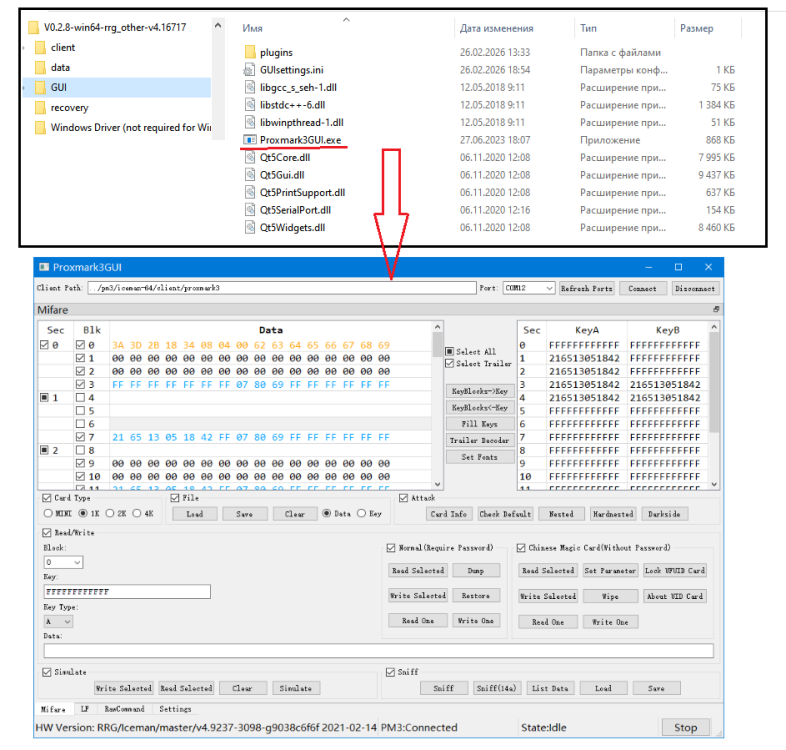Image resolution: width=786 pixels, height=750 pixels.
Task: Enable the Select All checkbox
Action: pyautogui.click(x=450, y=352)
